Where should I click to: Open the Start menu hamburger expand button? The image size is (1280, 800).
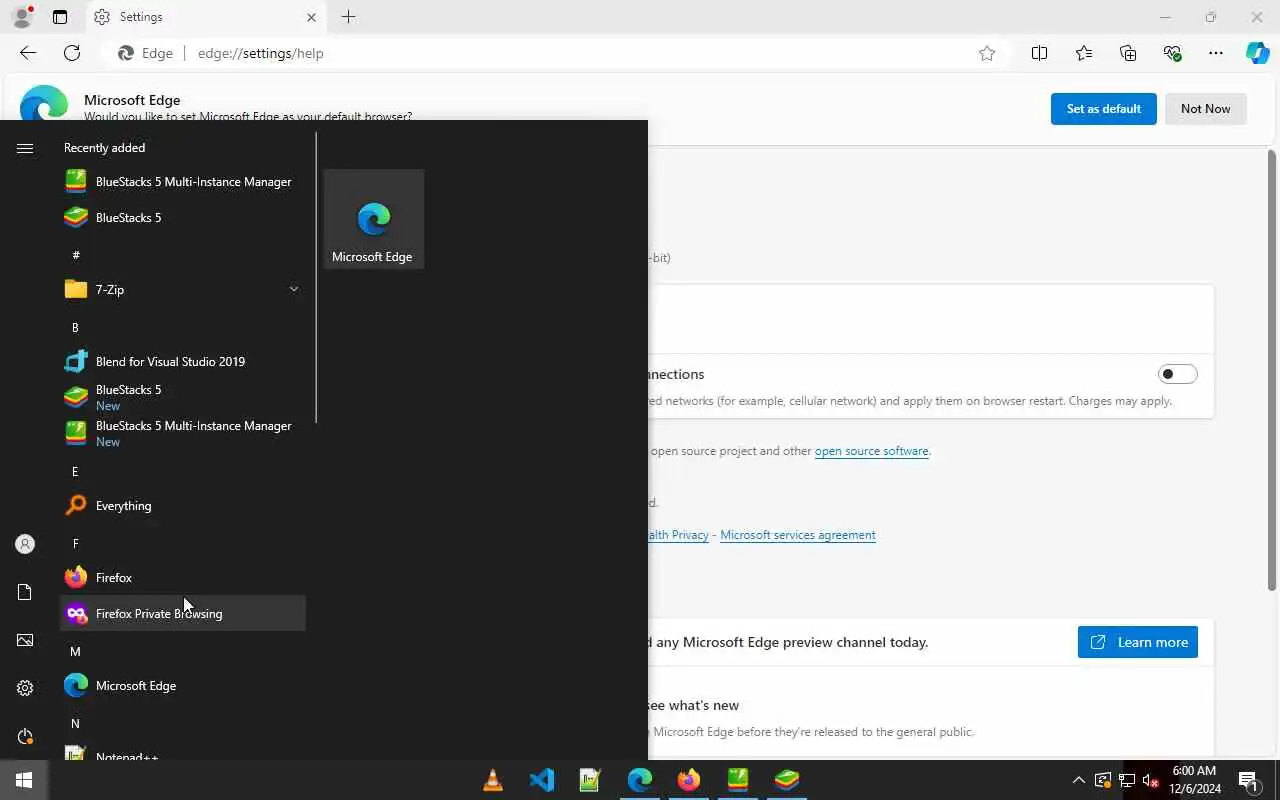click(25, 148)
